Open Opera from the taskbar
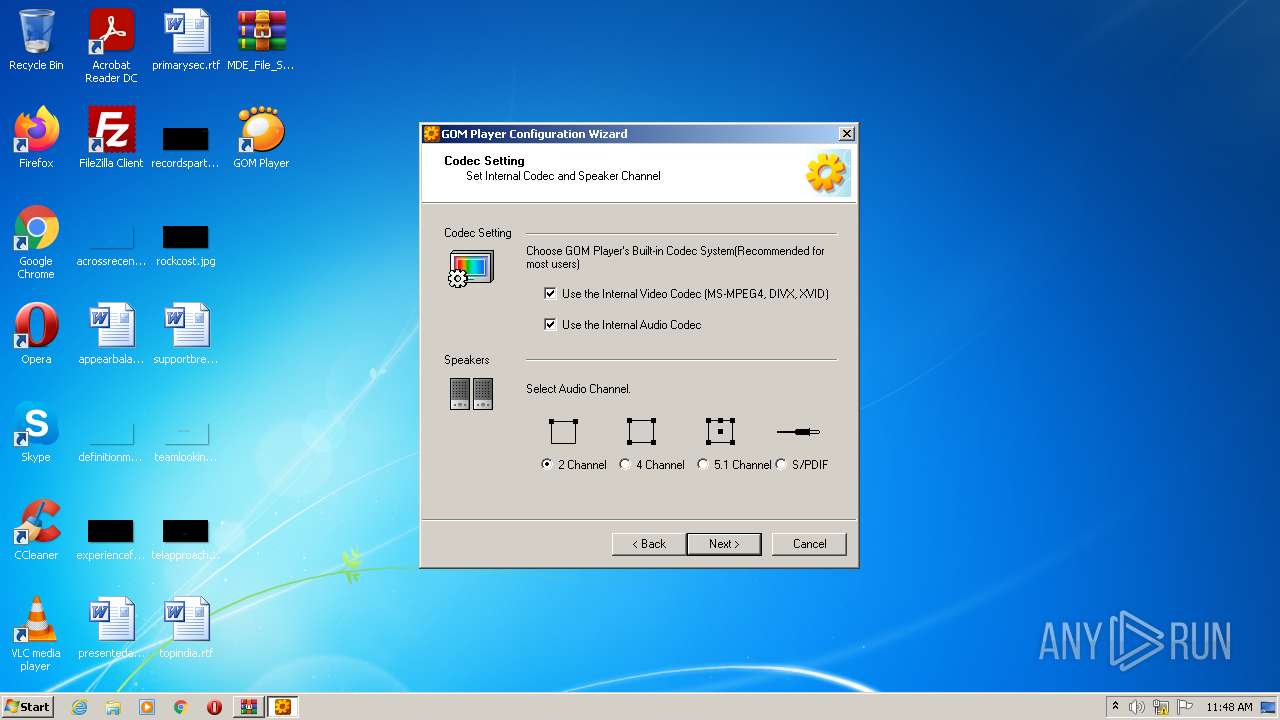The height and width of the screenshot is (720, 1280). [214, 707]
